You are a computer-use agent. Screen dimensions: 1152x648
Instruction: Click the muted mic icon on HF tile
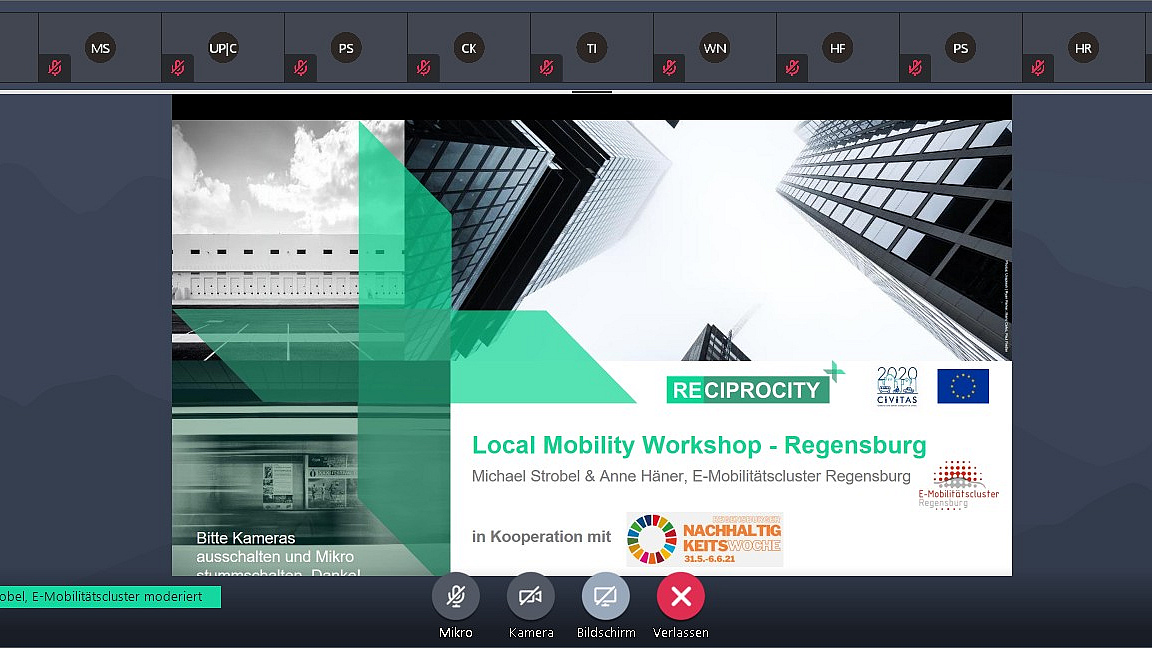(x=792, y=68)
